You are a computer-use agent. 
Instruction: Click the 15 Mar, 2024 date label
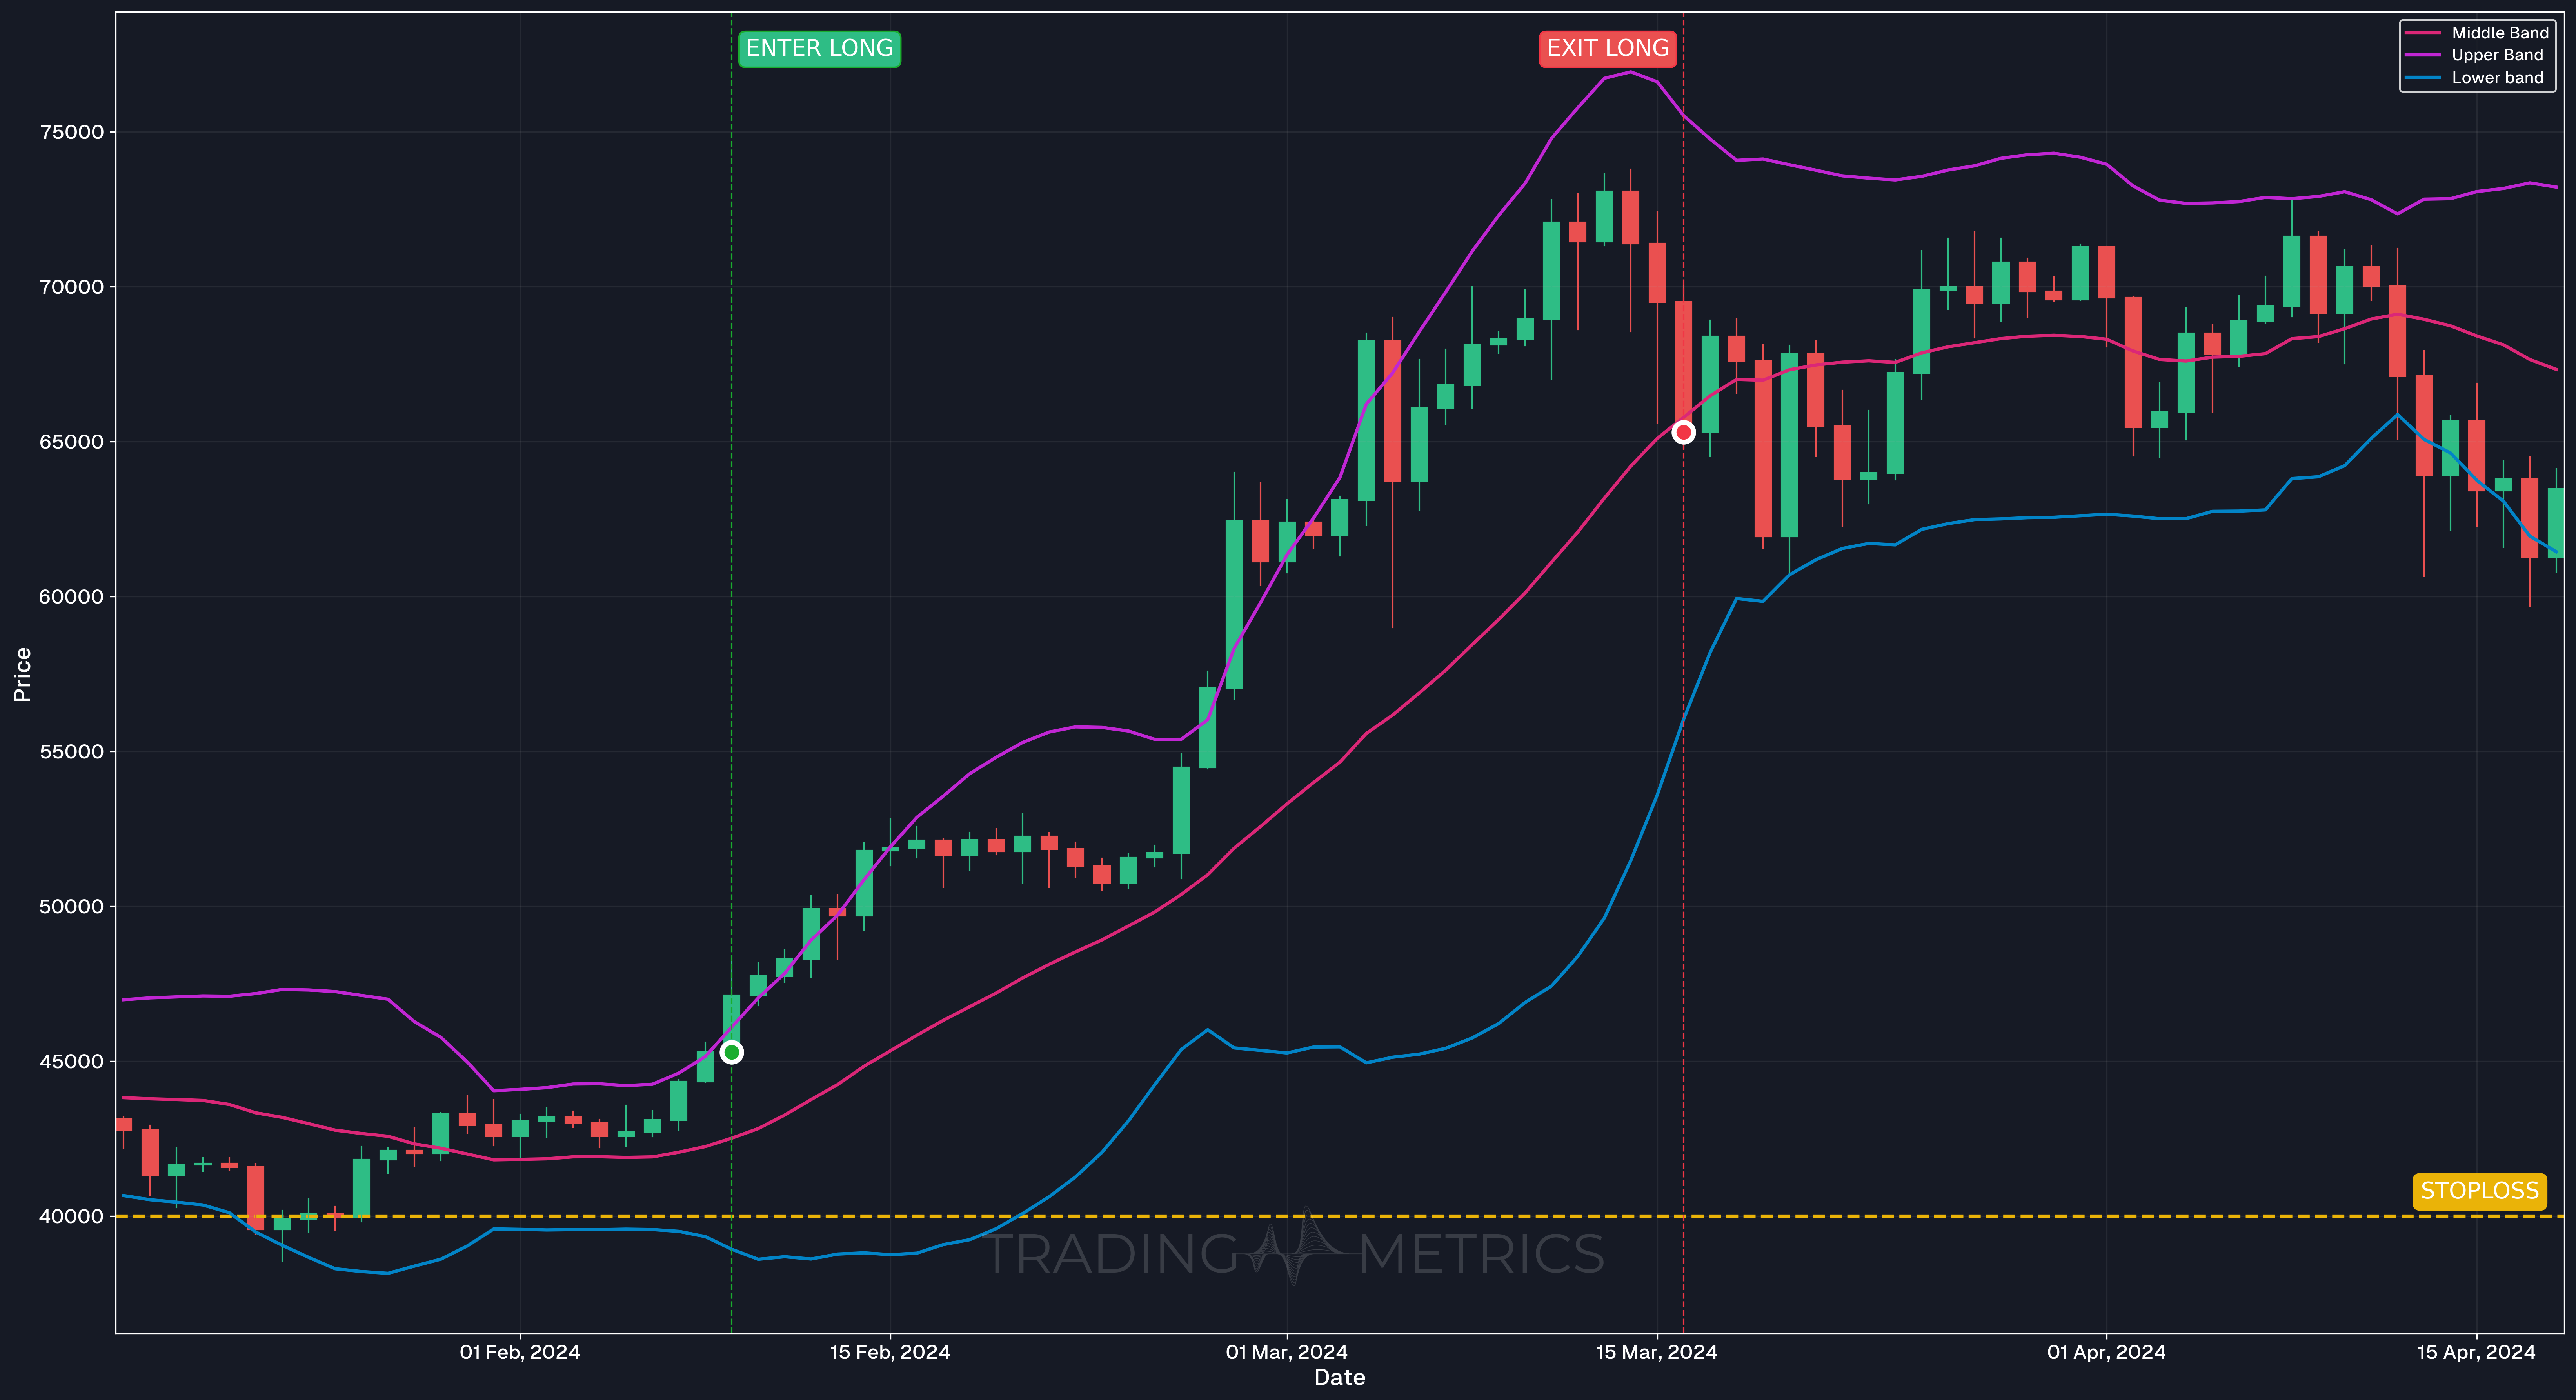coord(1657,1352)
